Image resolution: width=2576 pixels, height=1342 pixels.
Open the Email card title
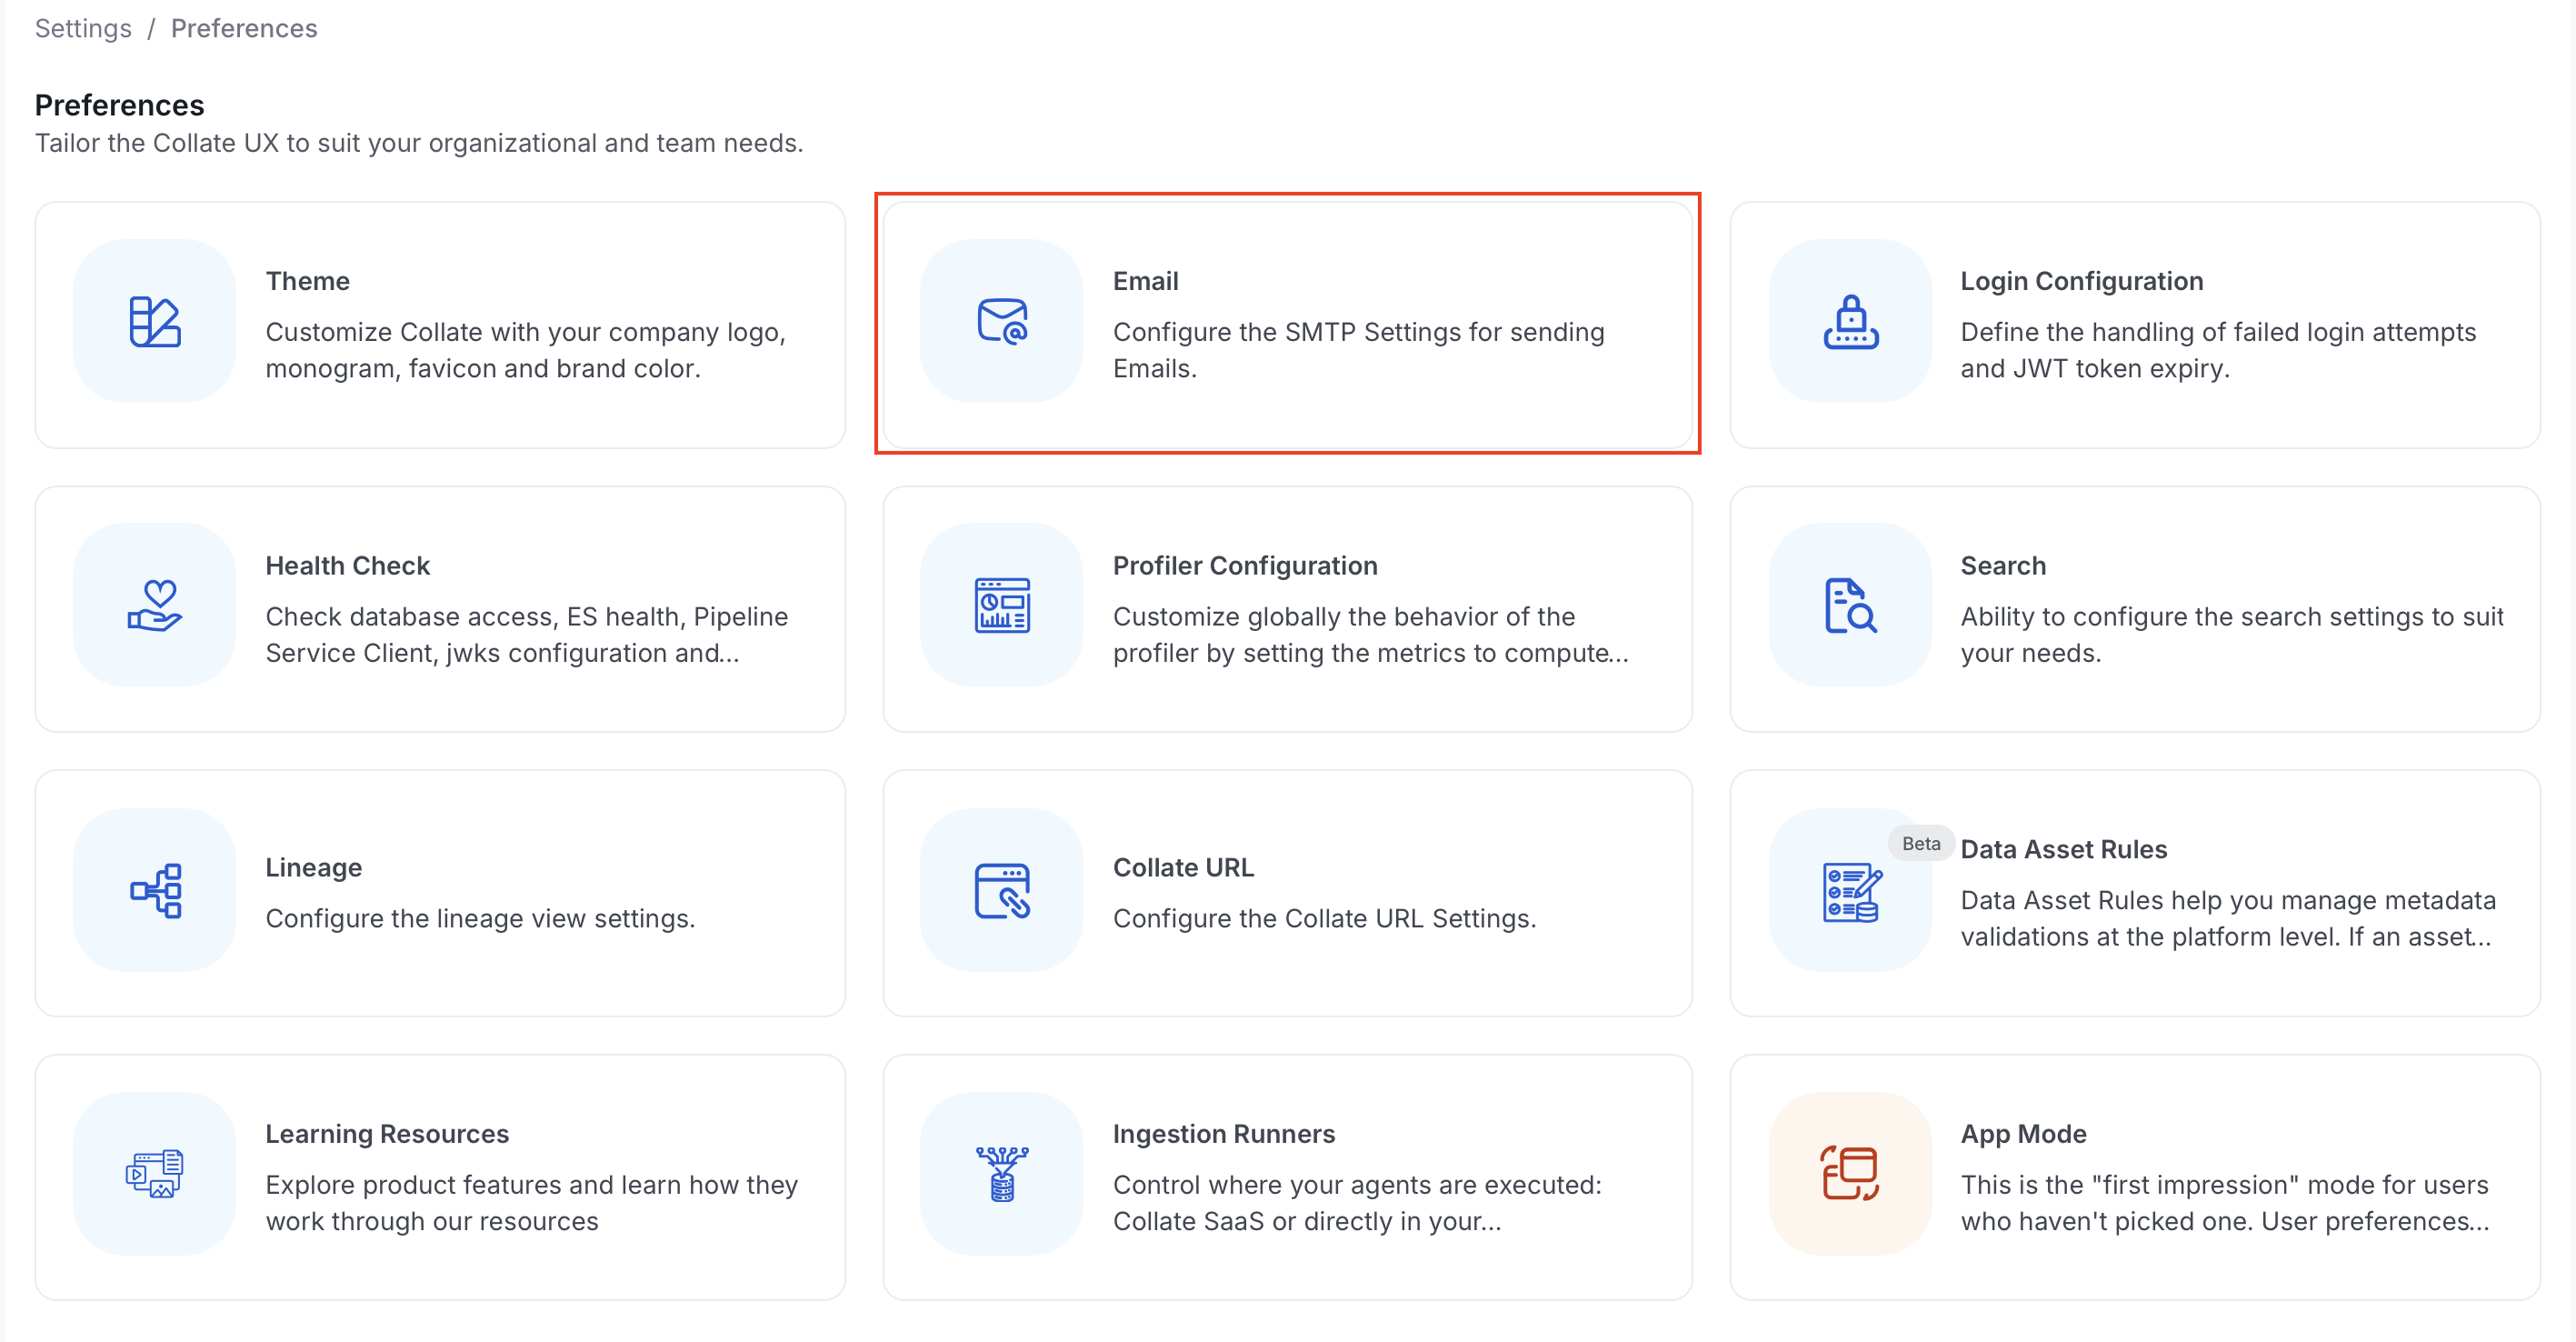coord(1145,281)
